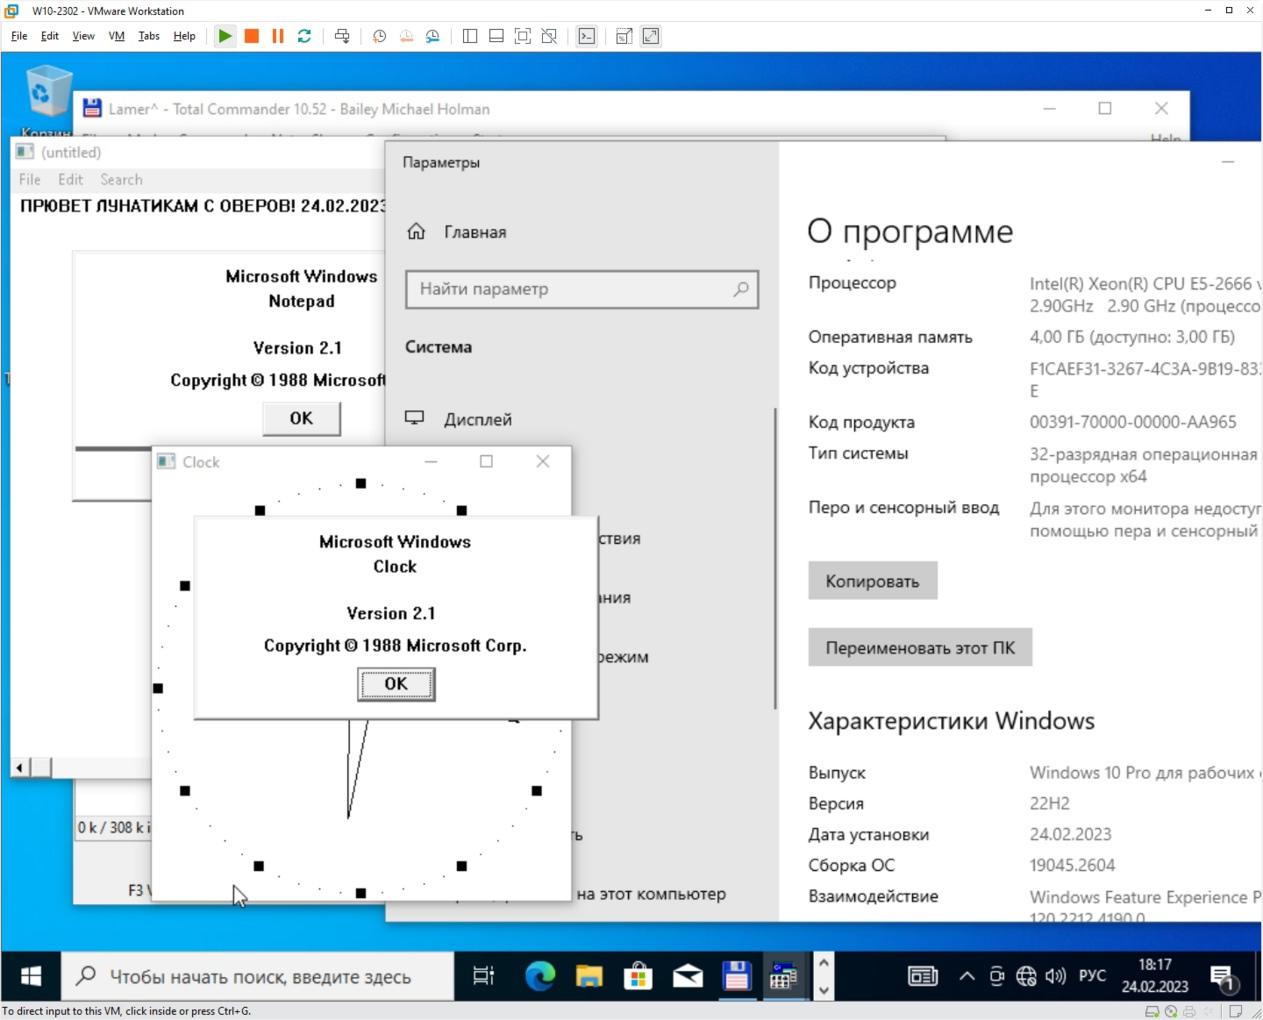
Task: Open VMware VM menu
Action: coord(116,36)
